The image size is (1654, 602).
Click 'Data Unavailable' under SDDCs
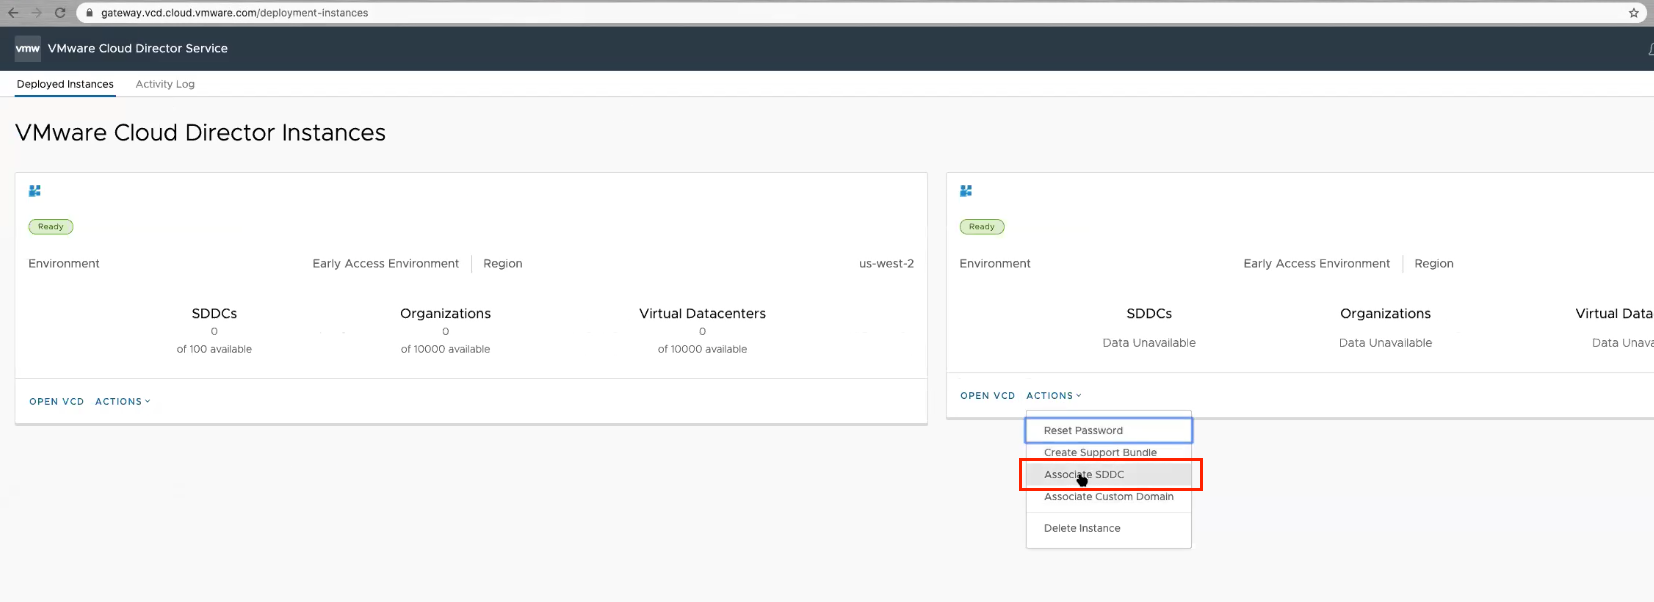click(x=1149, y=342)
